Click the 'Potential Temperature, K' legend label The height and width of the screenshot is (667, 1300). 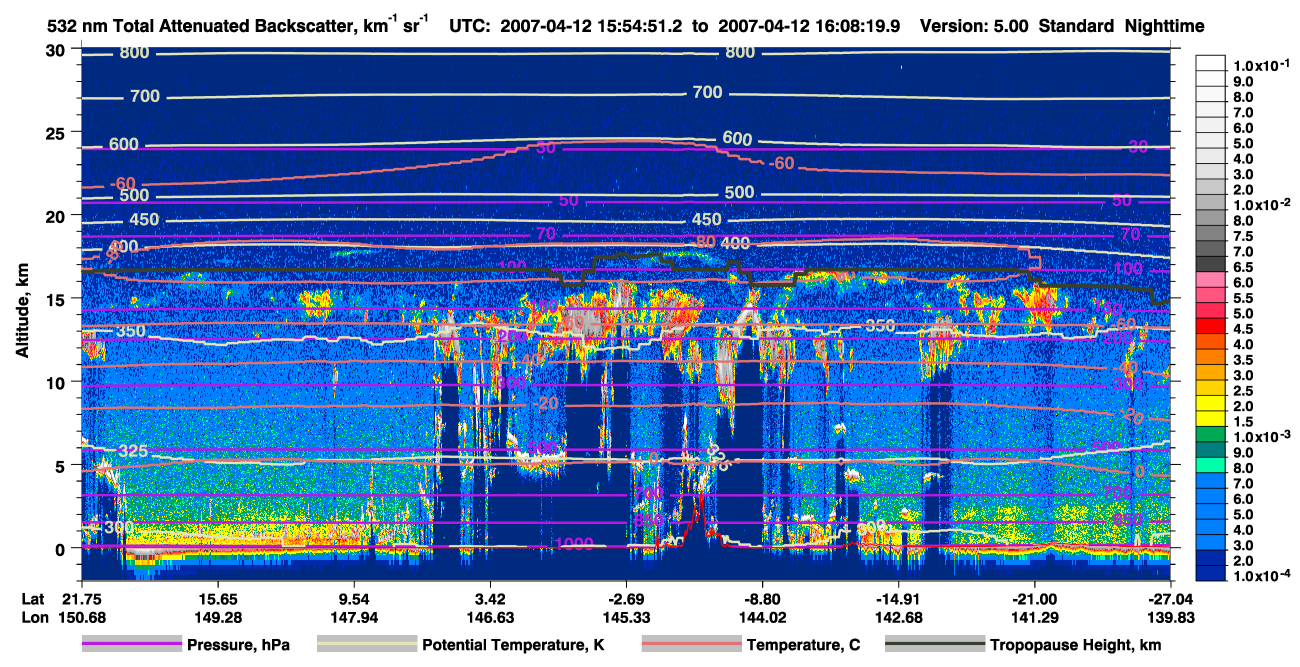coord(514,646)
